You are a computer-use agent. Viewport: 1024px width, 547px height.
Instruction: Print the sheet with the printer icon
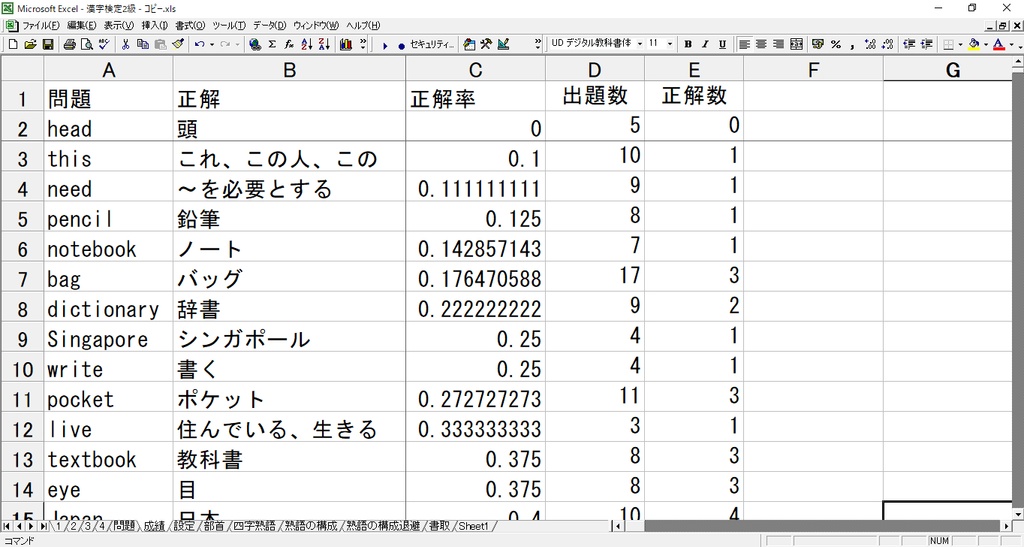[x=69, y=44]
